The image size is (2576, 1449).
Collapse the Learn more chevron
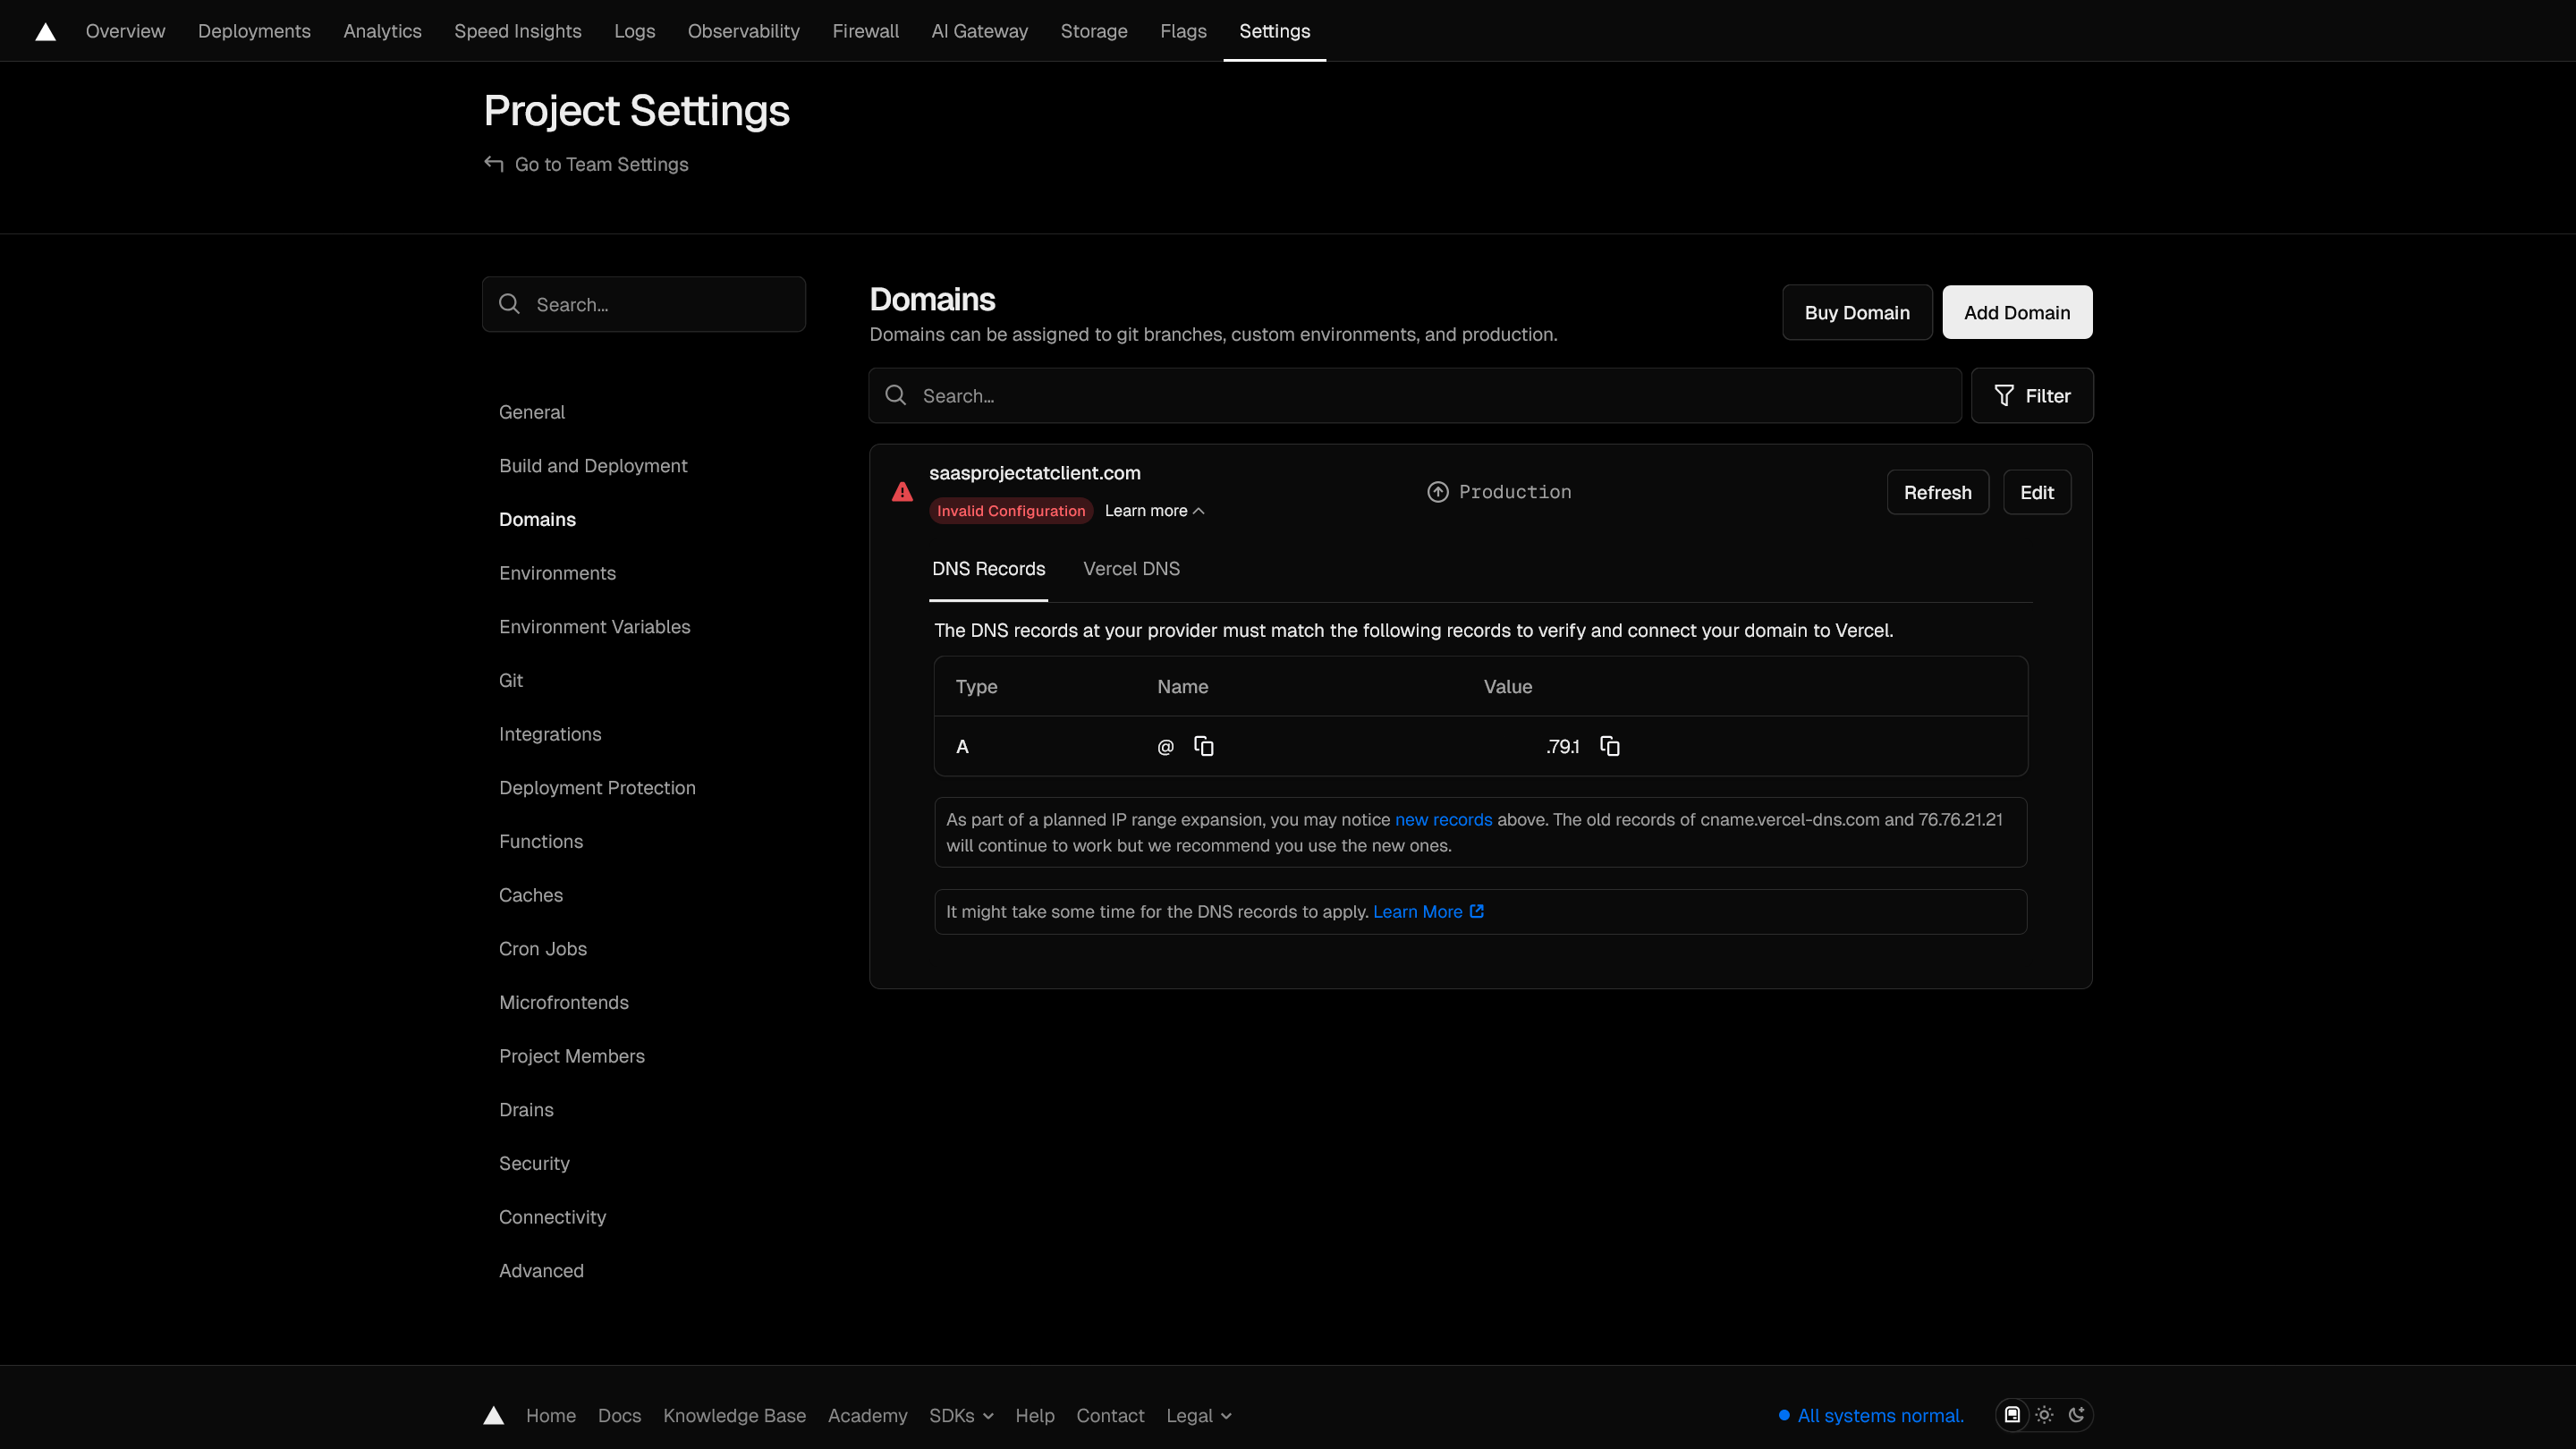[x=1199, y=511]
